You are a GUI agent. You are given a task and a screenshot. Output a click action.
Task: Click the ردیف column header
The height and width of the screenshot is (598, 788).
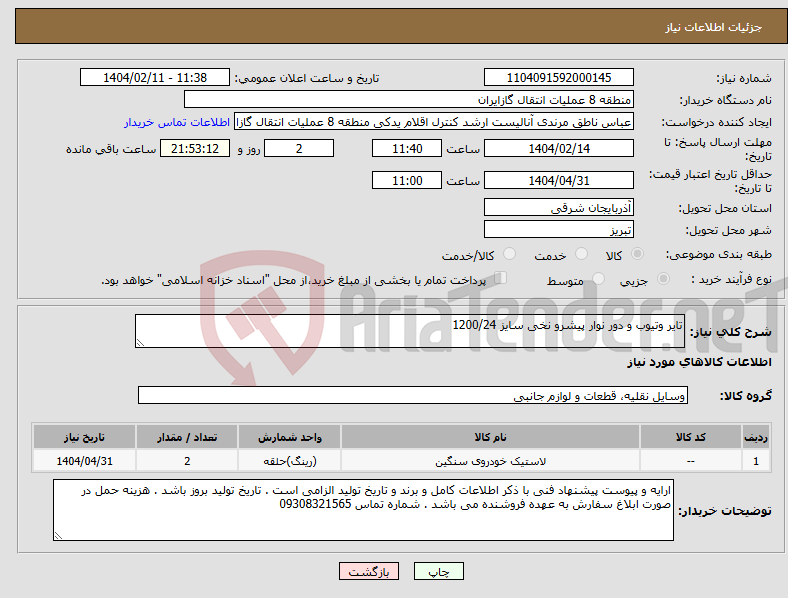pos(755,437)
